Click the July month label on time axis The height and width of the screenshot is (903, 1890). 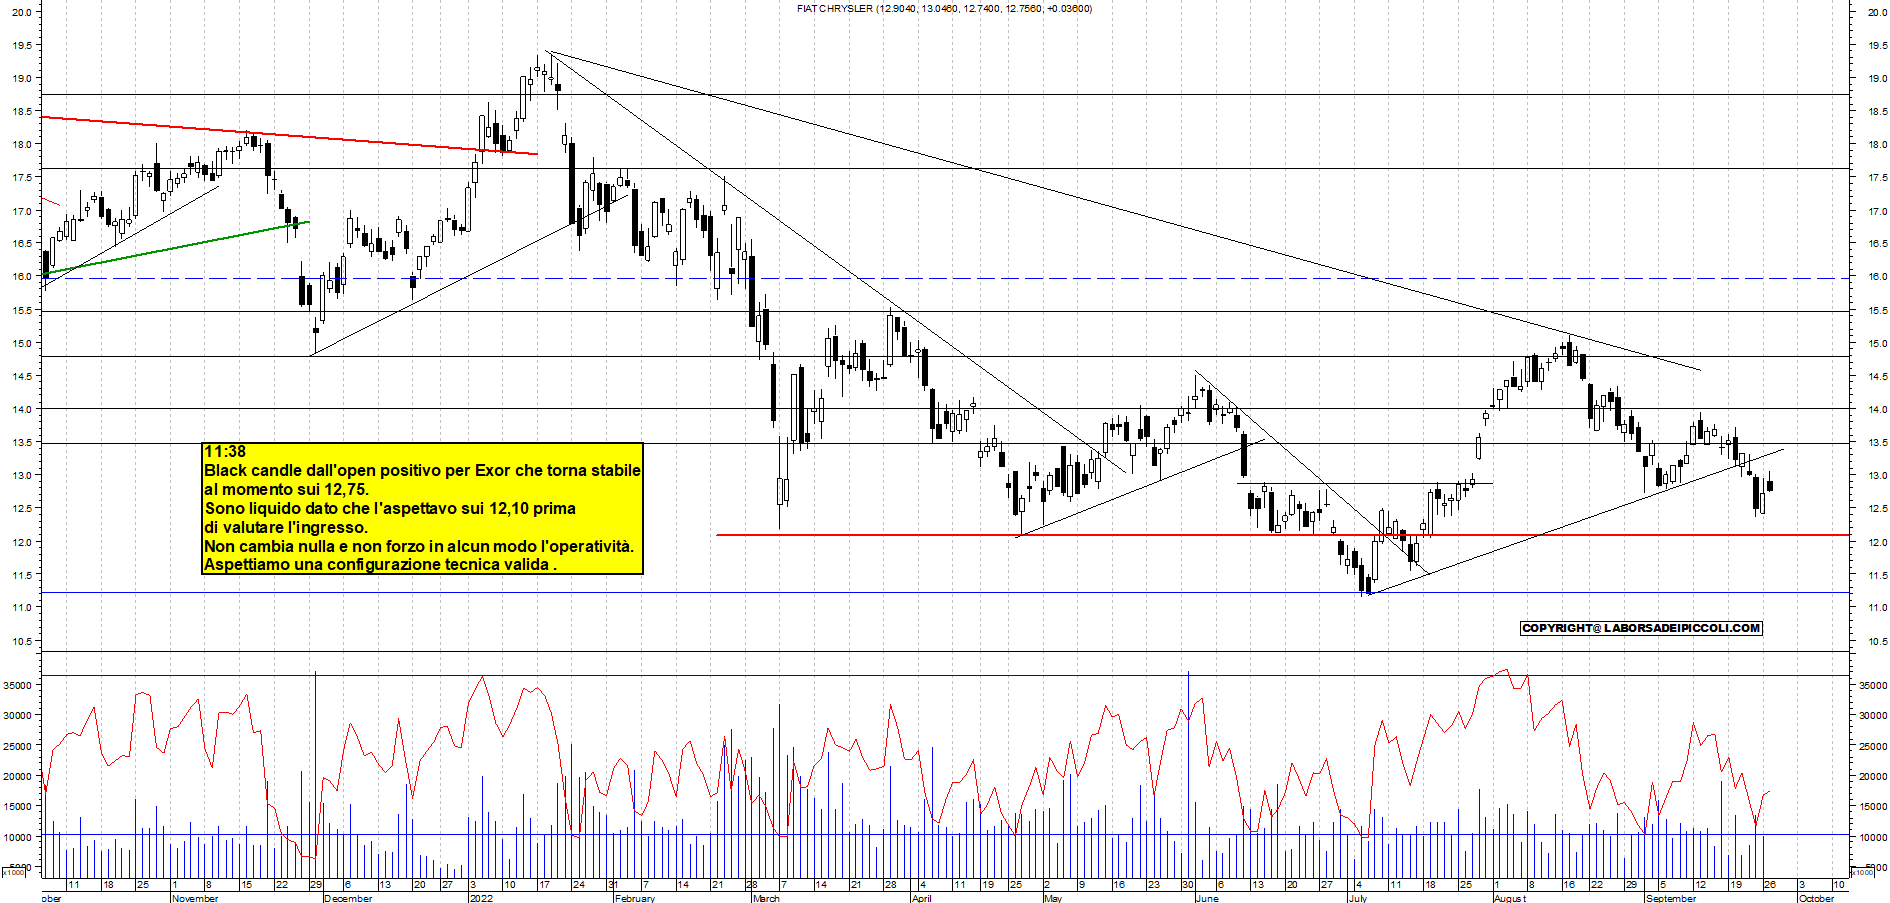tap(1357, 898)
